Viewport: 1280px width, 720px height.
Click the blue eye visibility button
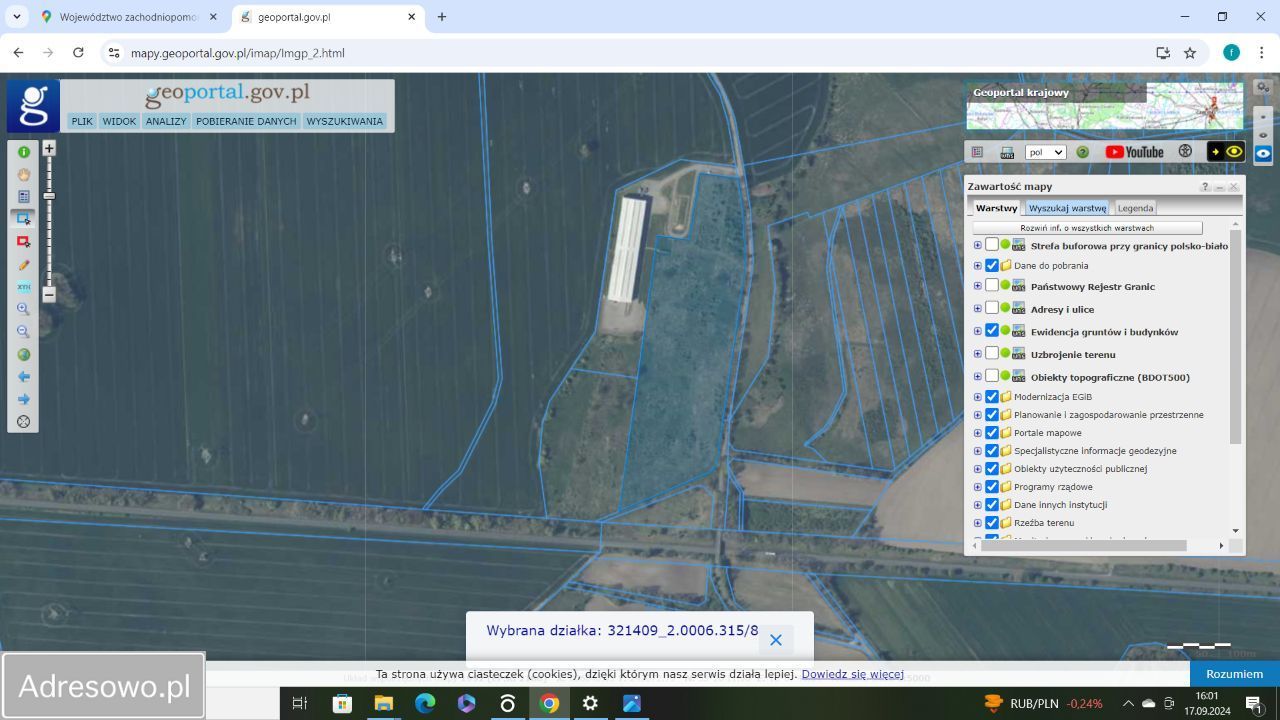[x=1263, y=154]
